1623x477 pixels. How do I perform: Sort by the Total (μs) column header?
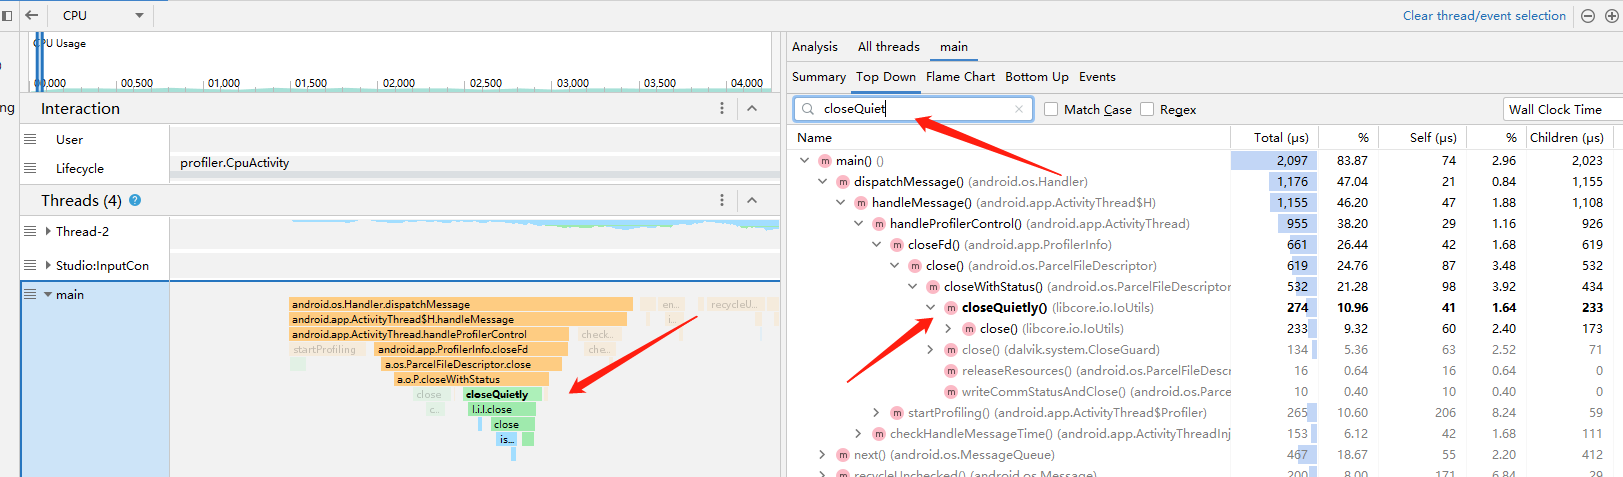(1275, 137)
